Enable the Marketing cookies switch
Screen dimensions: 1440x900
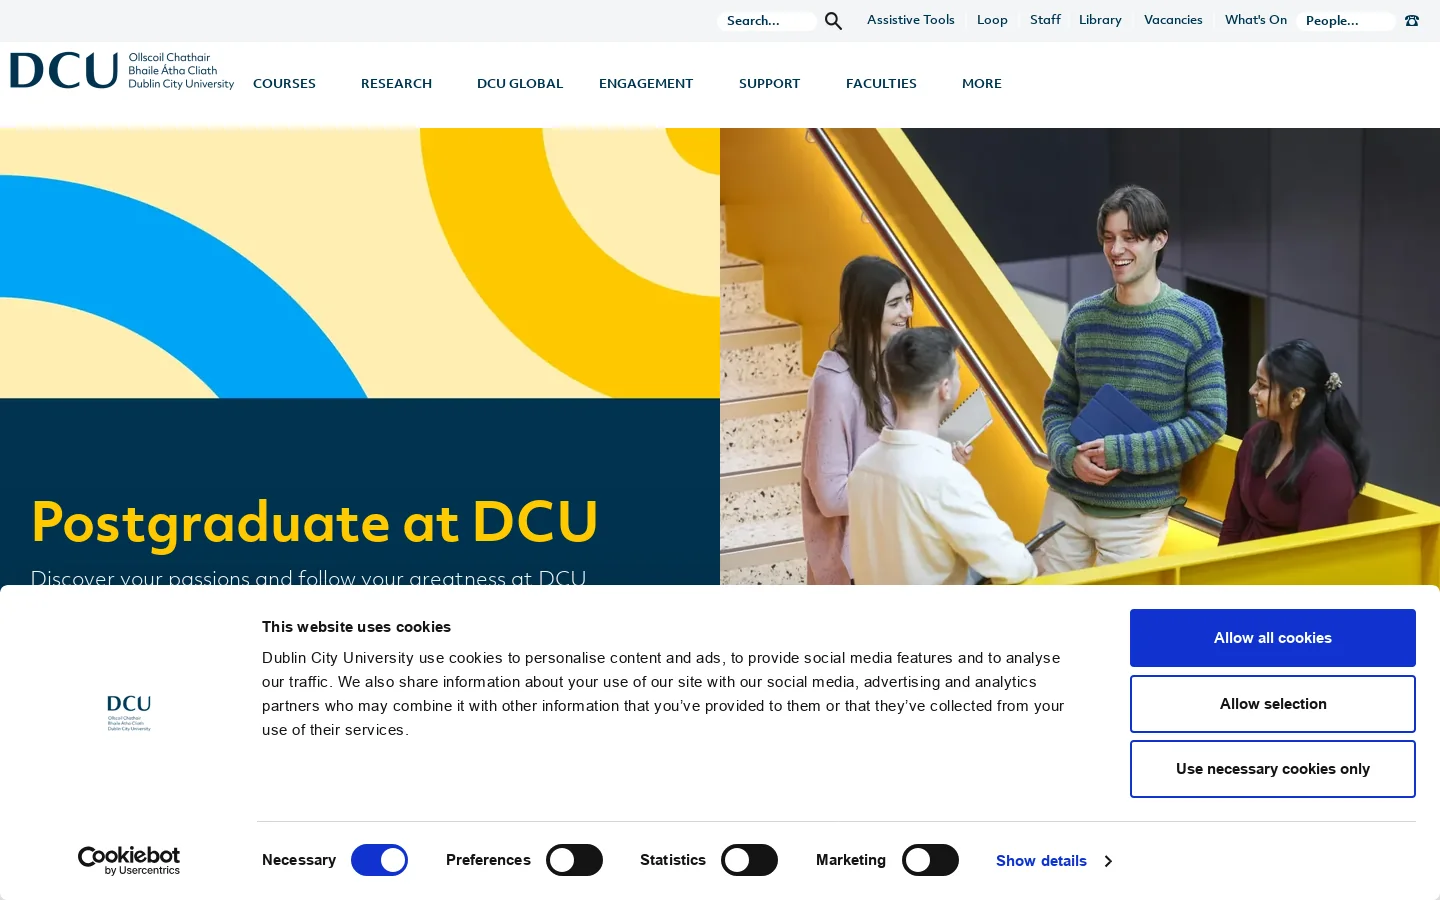[x=930, y=860]
